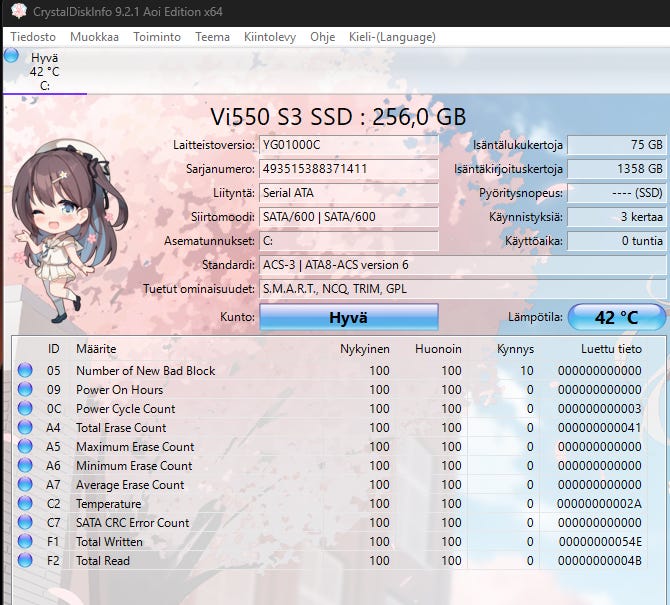Click status orb for Number of New Bad Block
This screenshot has height=605, width=670.
pyautogui.click(x=25, y=370)
